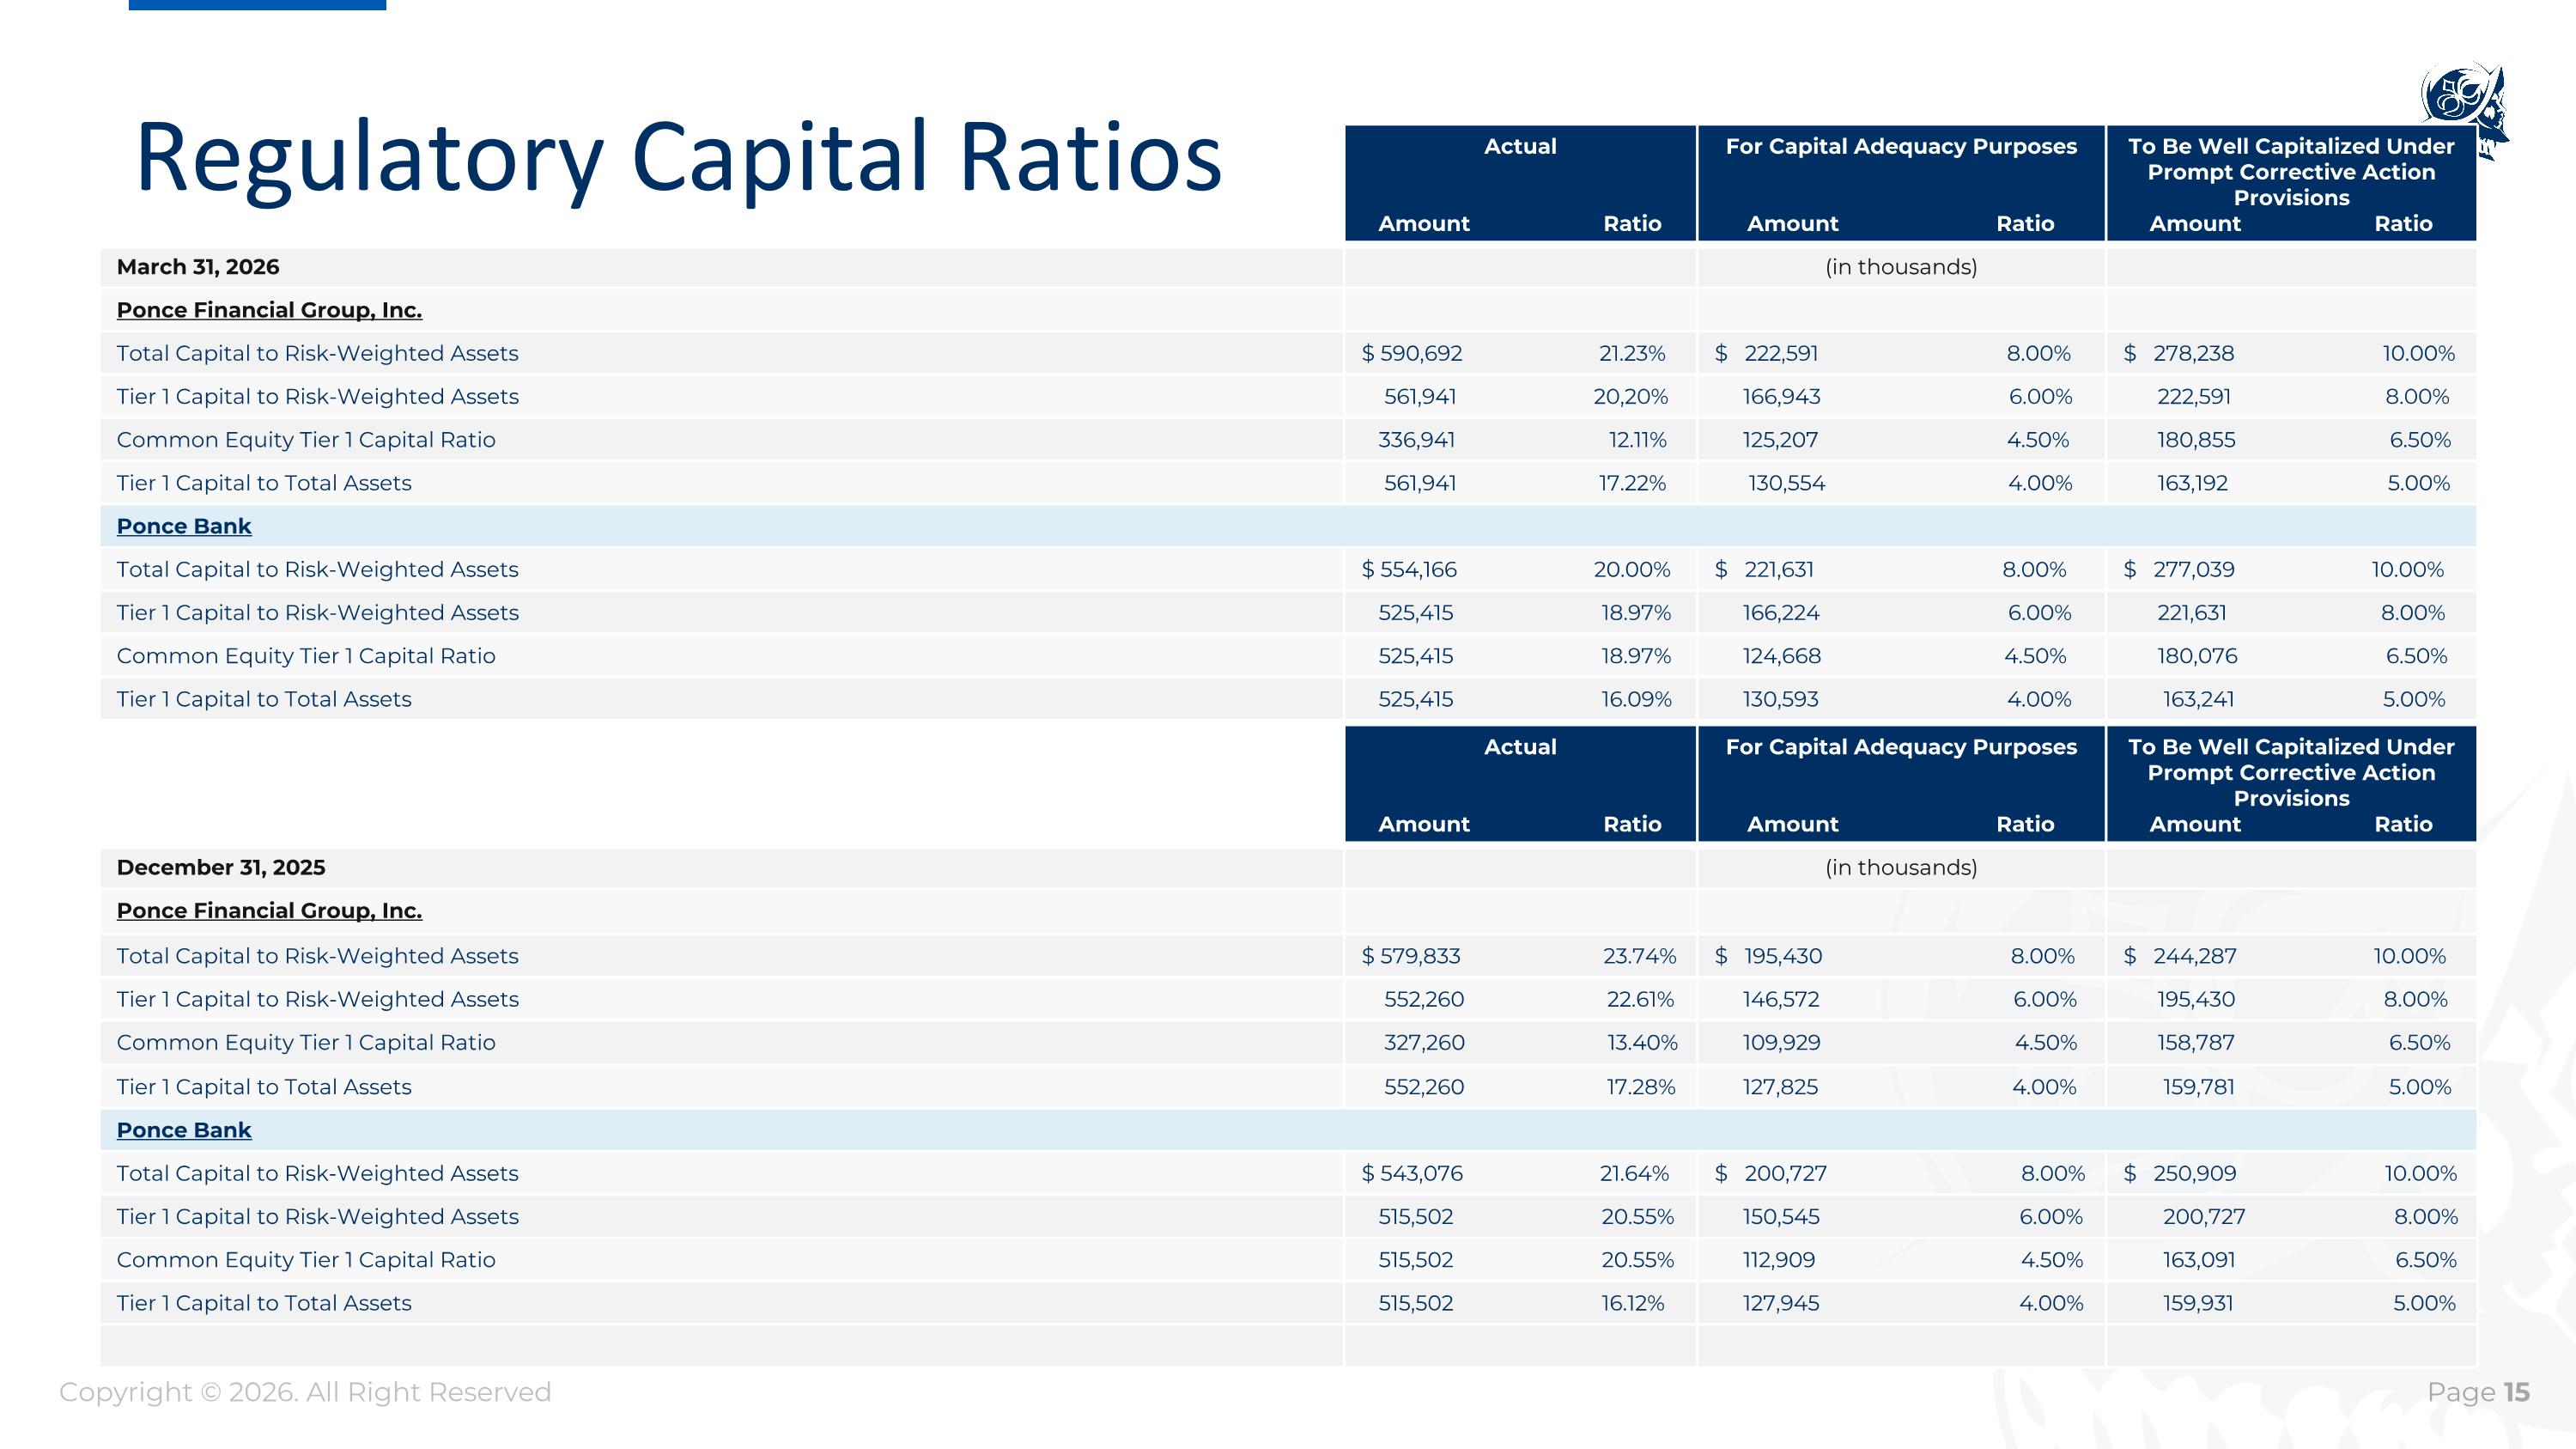The image size is (2576, 1449).
Task: Click the 'Page 15' page number
Action: click(2478, 1392)
